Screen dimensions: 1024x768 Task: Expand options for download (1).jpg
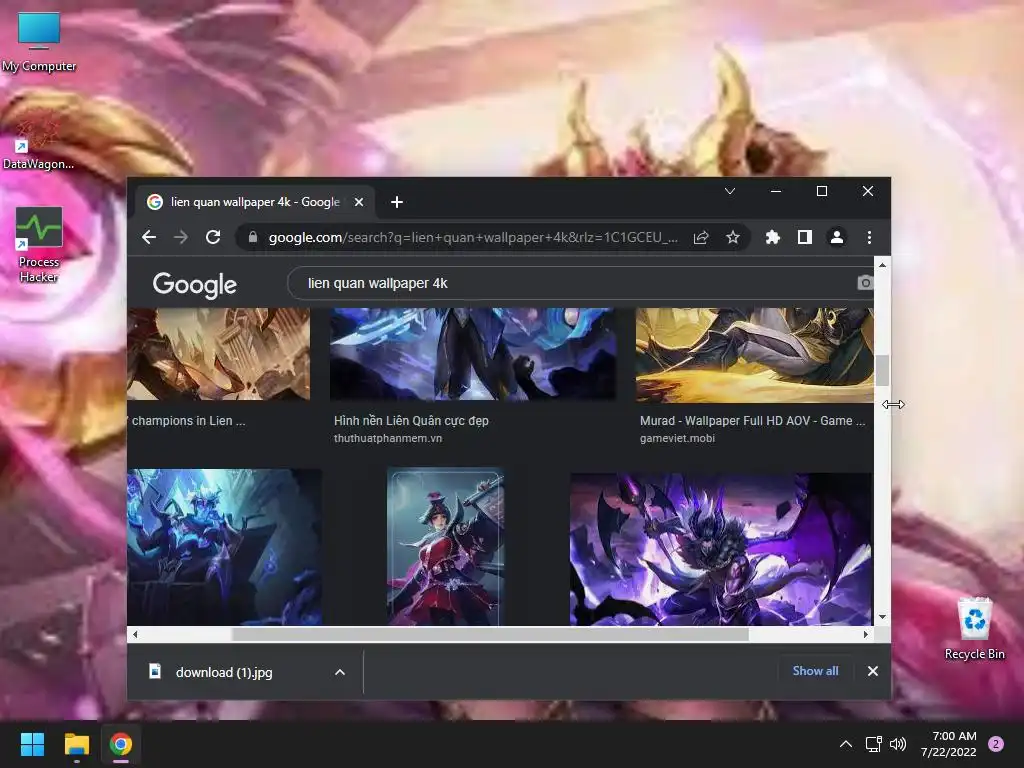[340, 672]
